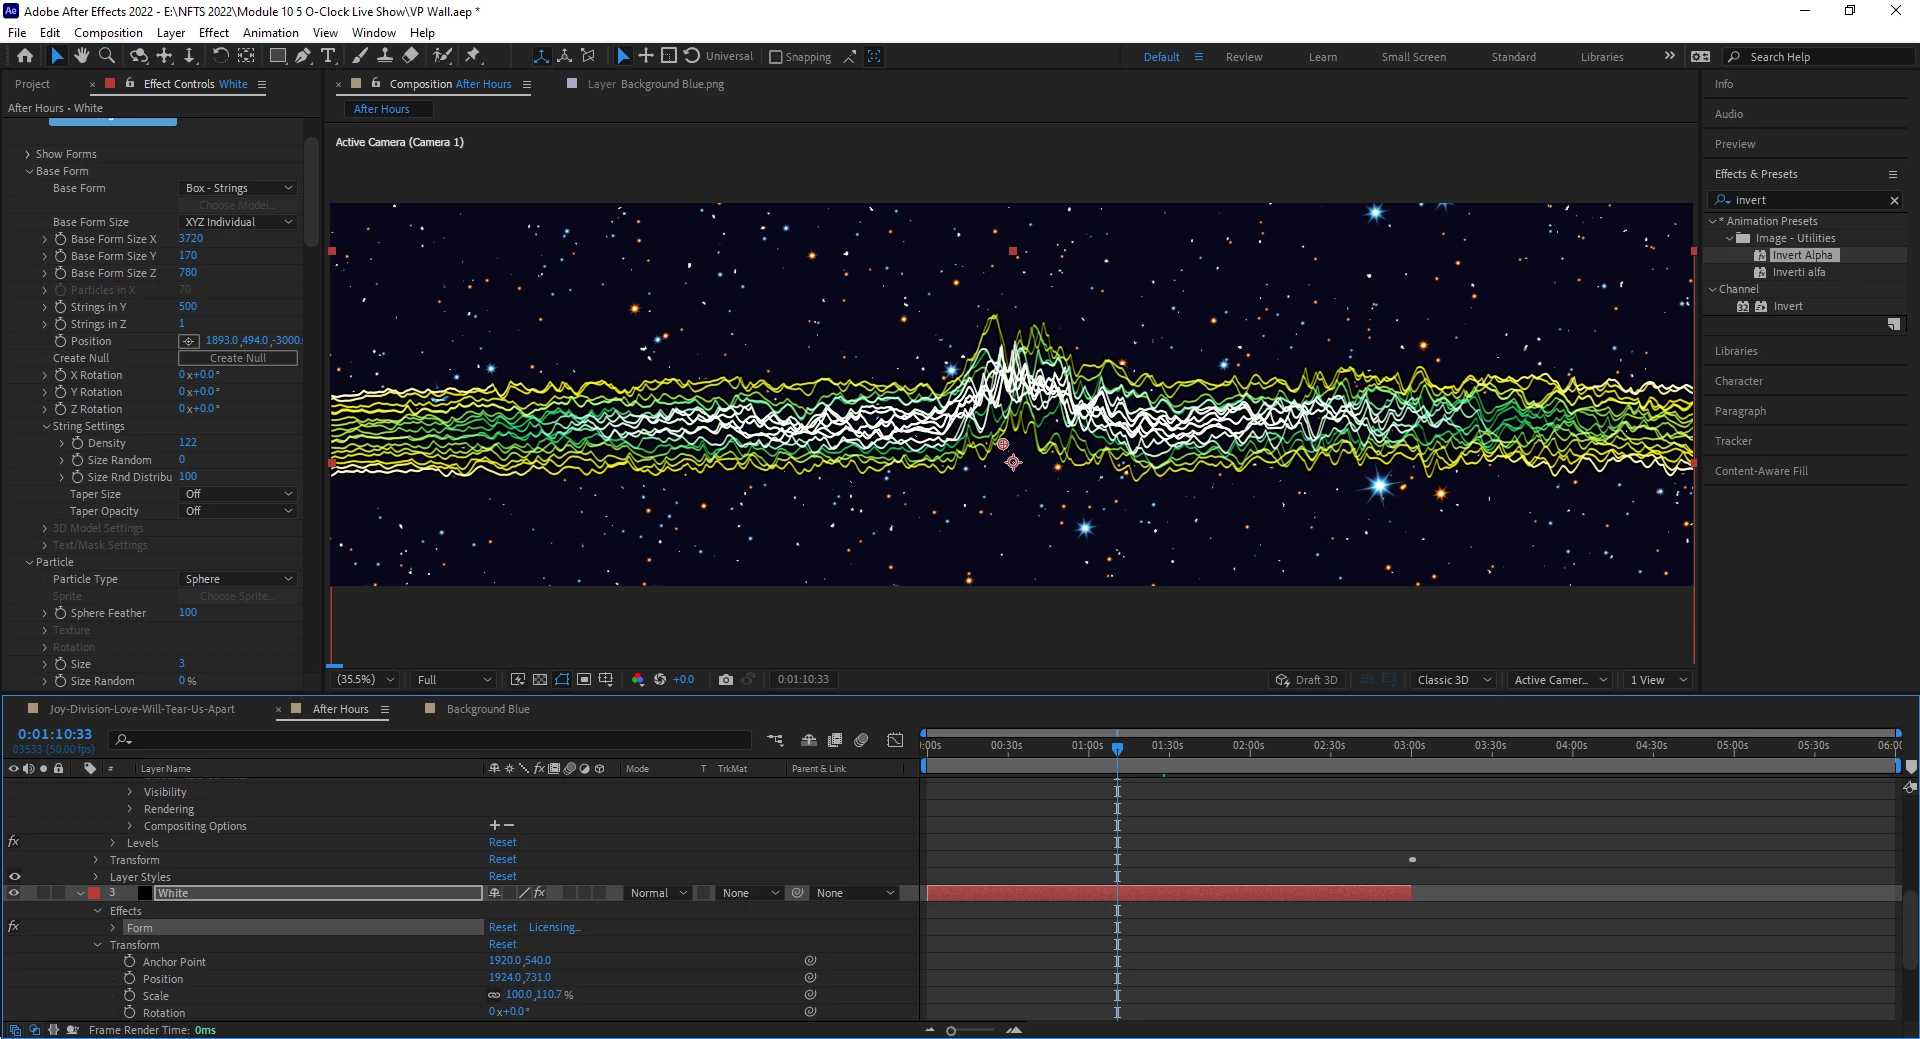Select the Invert Alpha preset
Image resolution: width=1920 pixels, height=1039 pixels.
pyautogui.click(x=1802, y=255)
